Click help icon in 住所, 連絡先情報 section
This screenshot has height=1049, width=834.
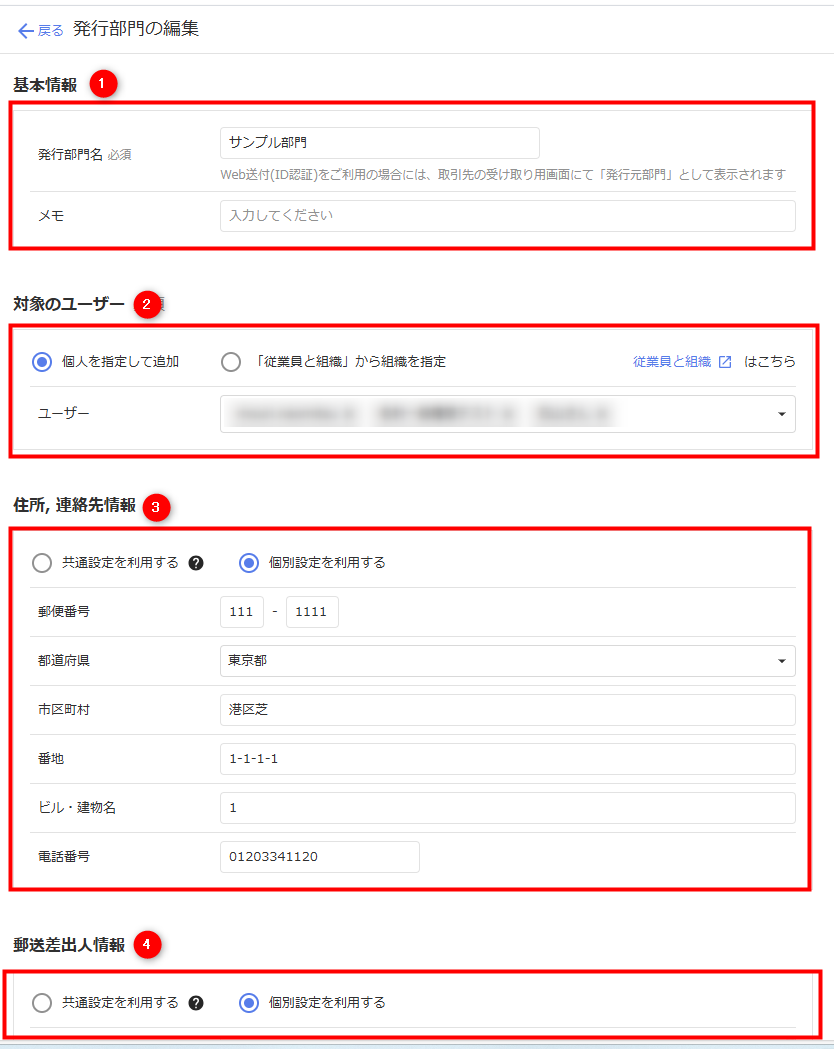click(196, 563)
